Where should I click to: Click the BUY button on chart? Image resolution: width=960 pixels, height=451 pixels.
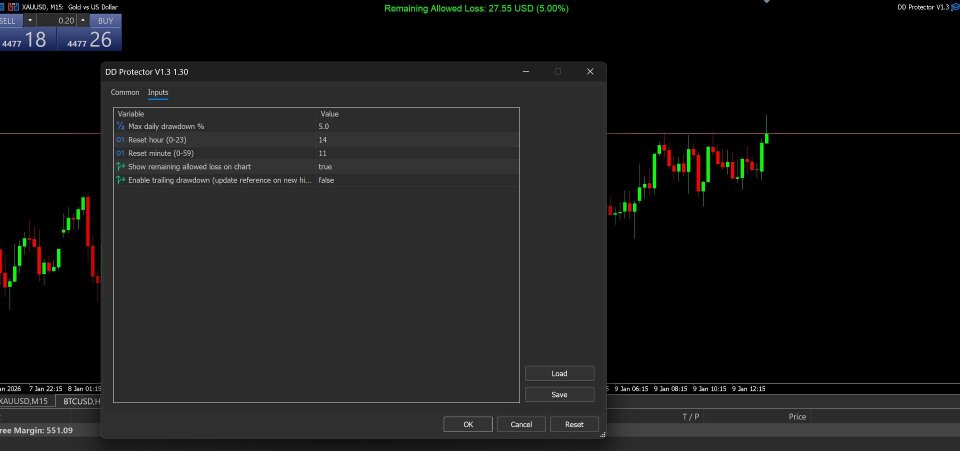pos(105,21)
